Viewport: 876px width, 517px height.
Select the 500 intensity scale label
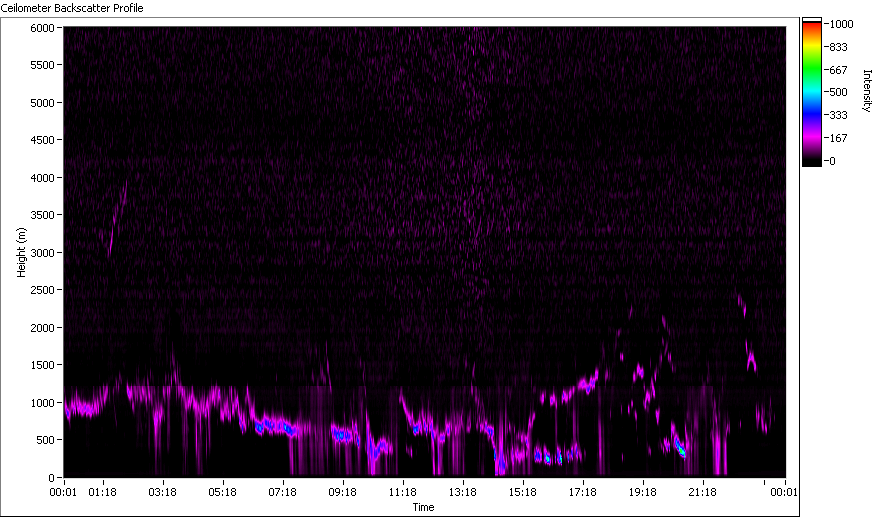coord(839,92)
